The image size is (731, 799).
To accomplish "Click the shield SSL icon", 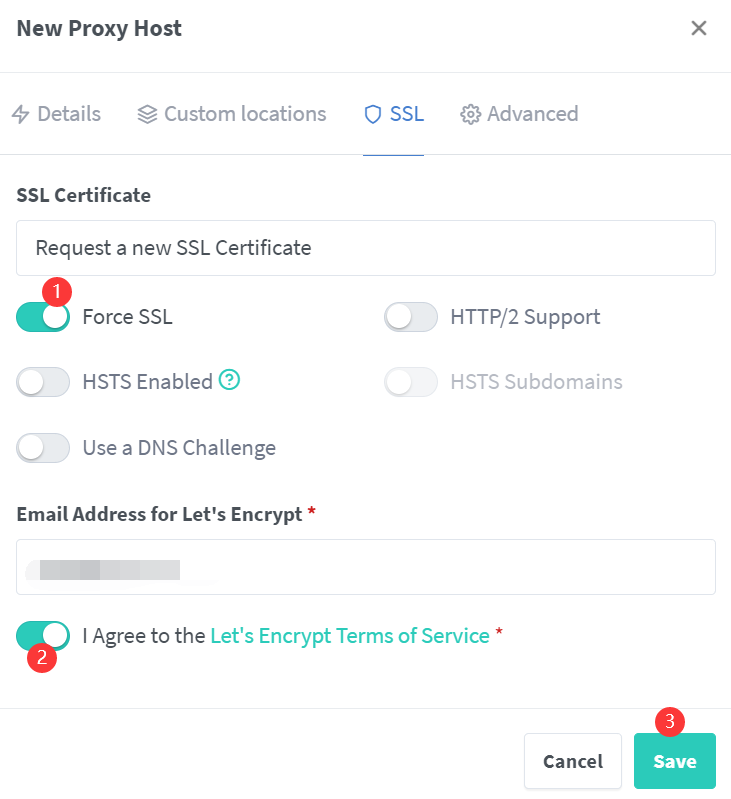I will 373,115.
